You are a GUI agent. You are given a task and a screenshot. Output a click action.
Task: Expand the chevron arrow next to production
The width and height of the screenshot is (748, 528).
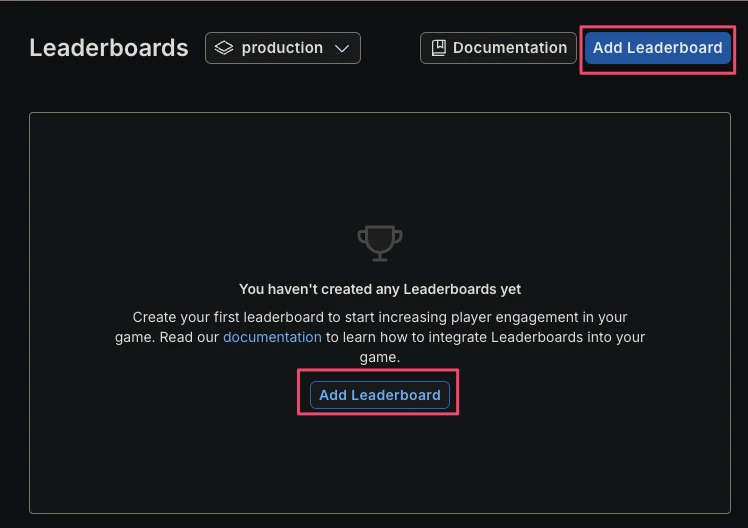342,48
